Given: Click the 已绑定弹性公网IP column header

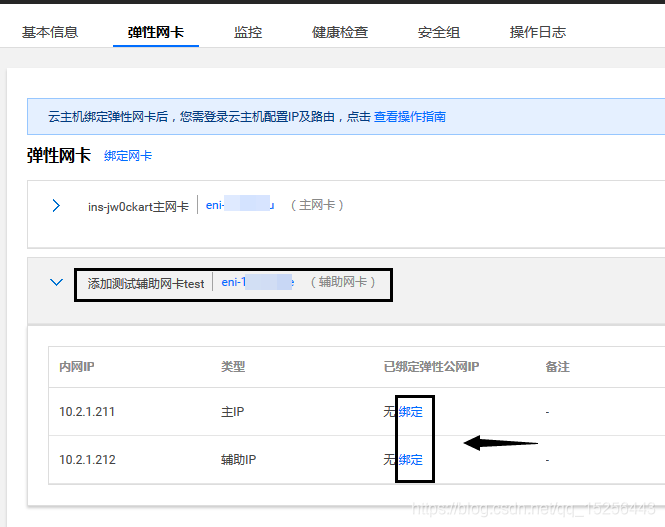Looking at the screenshot, I should point(431,367).
